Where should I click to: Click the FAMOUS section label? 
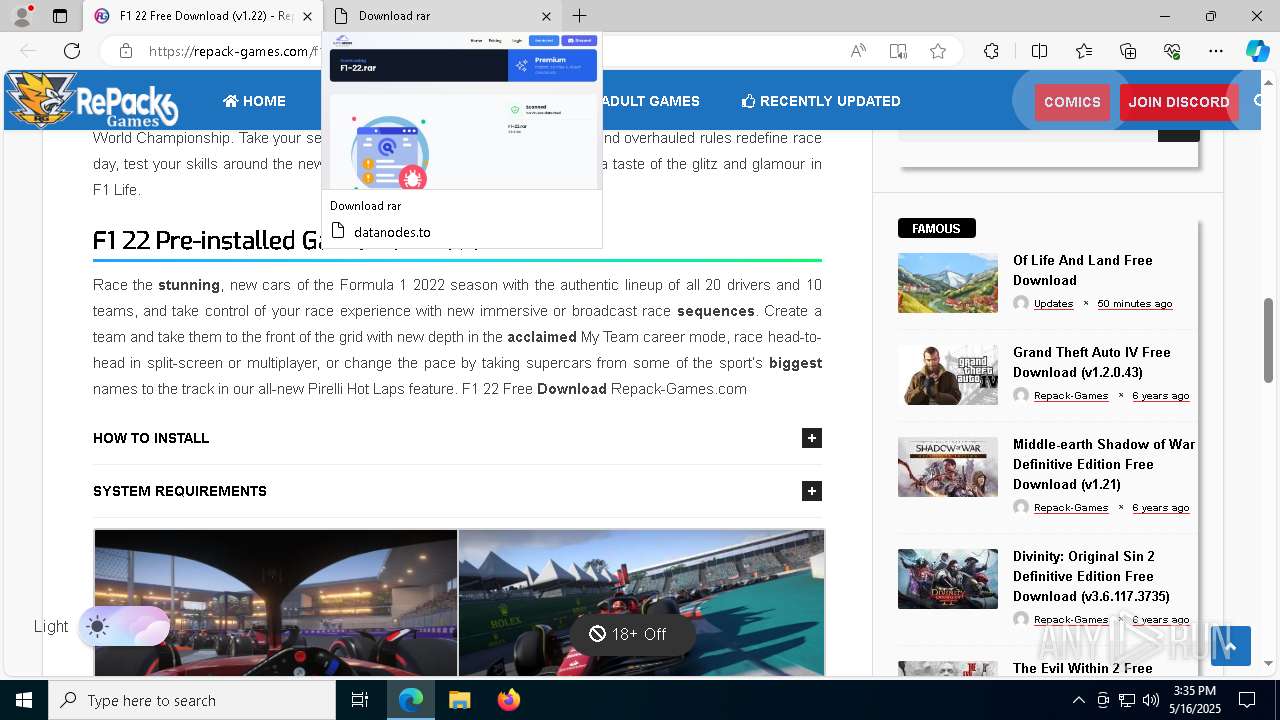tap(936, 228)
